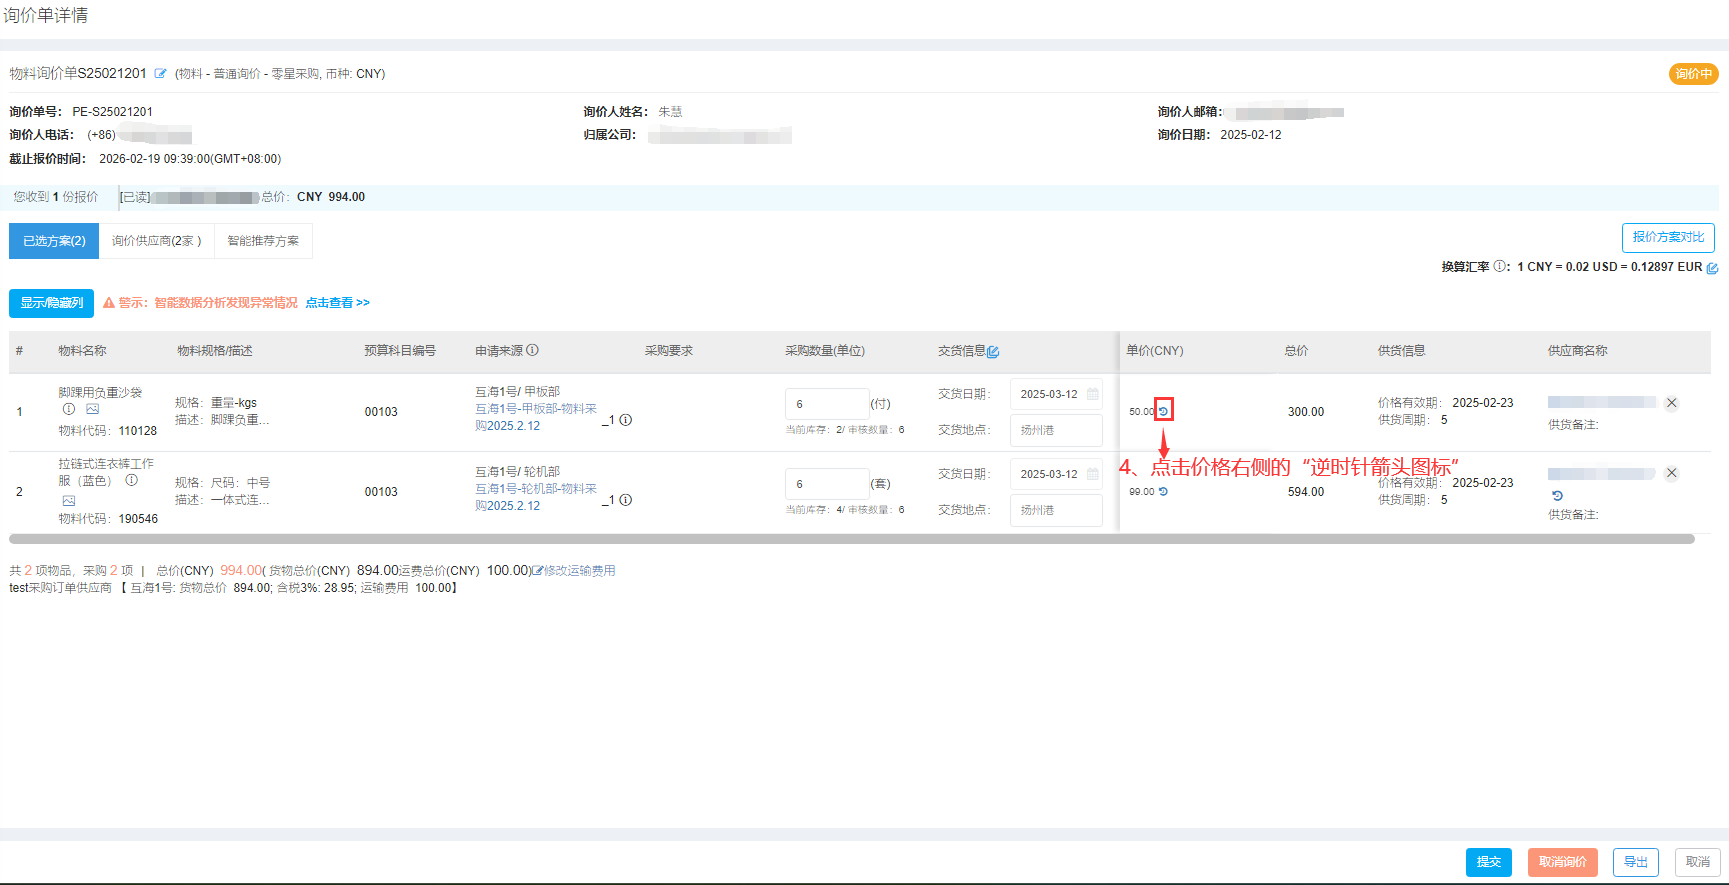
Task: Click 单价(CNY) column header
Action: [1155, 351]
